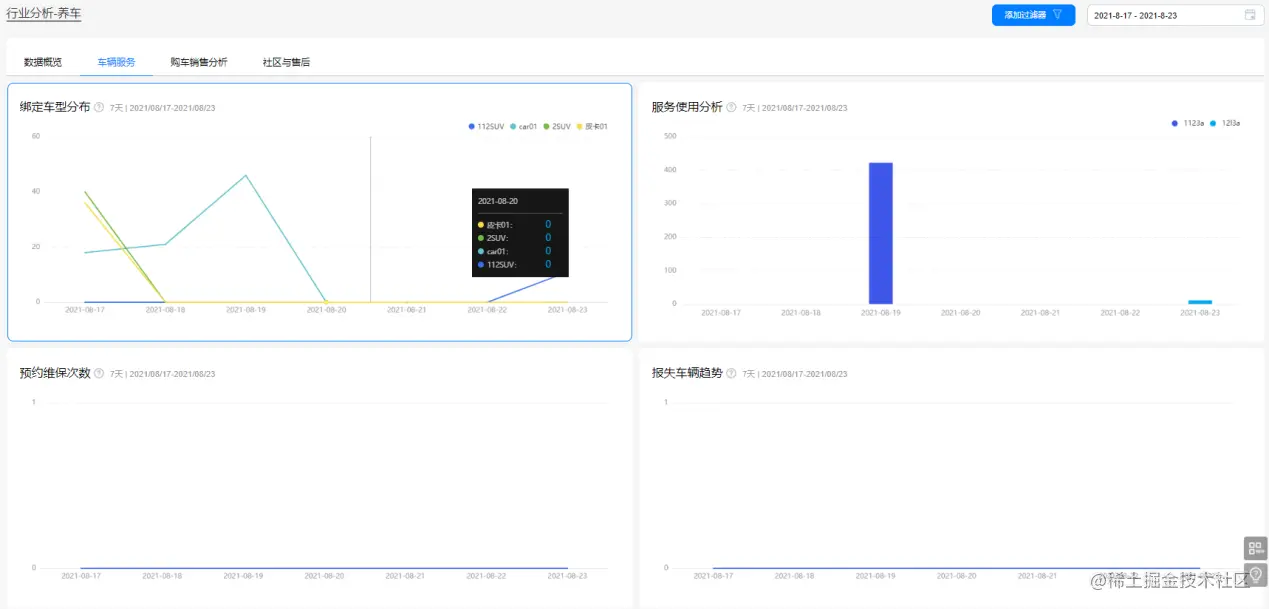The width and height of the screenshot is (1269, 609).
Task: Click help icon next to 绑定车型分布
Action: pos(99,107)
